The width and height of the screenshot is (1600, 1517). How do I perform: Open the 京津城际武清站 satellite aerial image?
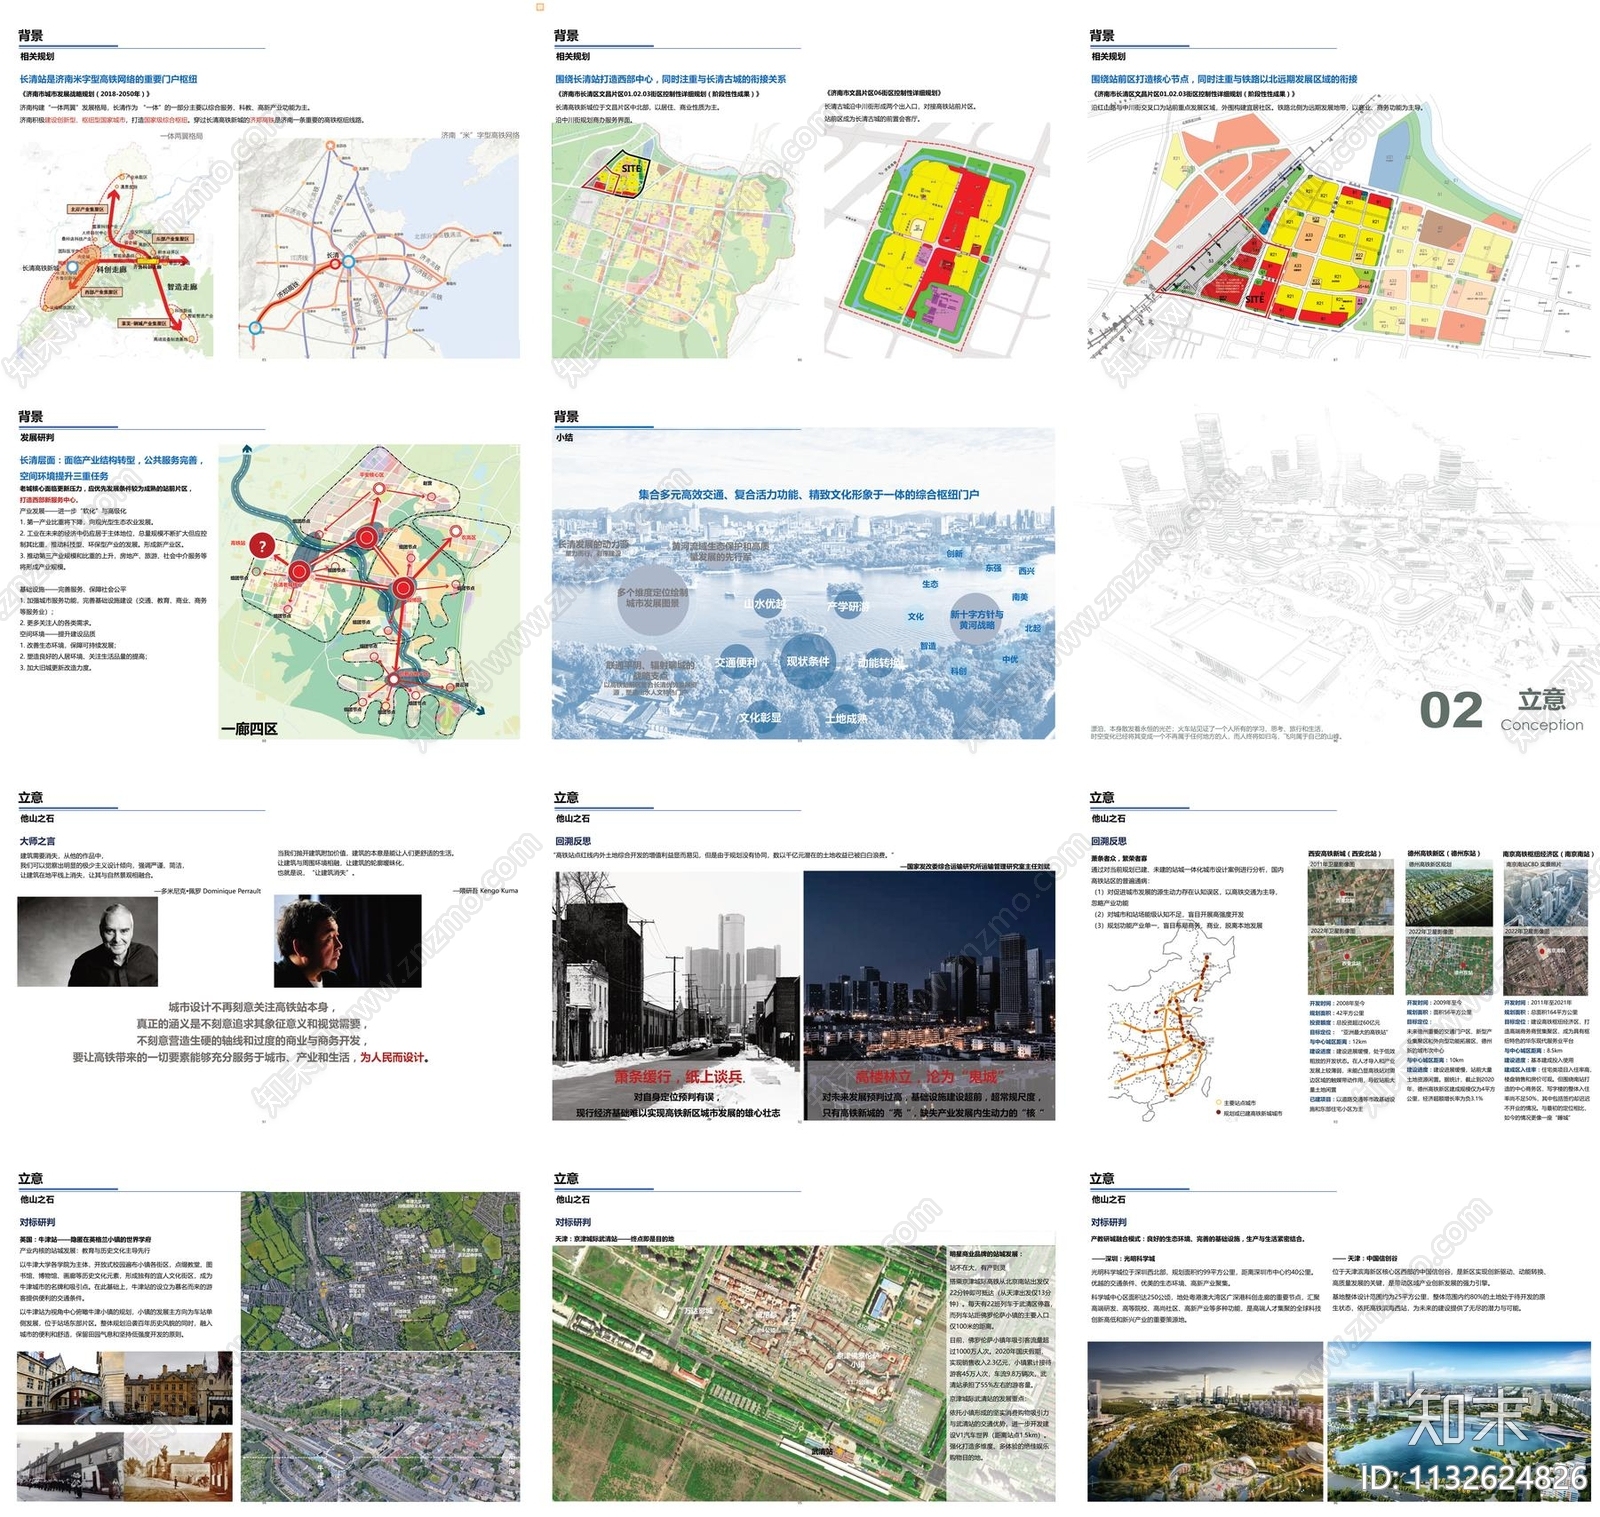748,1373
